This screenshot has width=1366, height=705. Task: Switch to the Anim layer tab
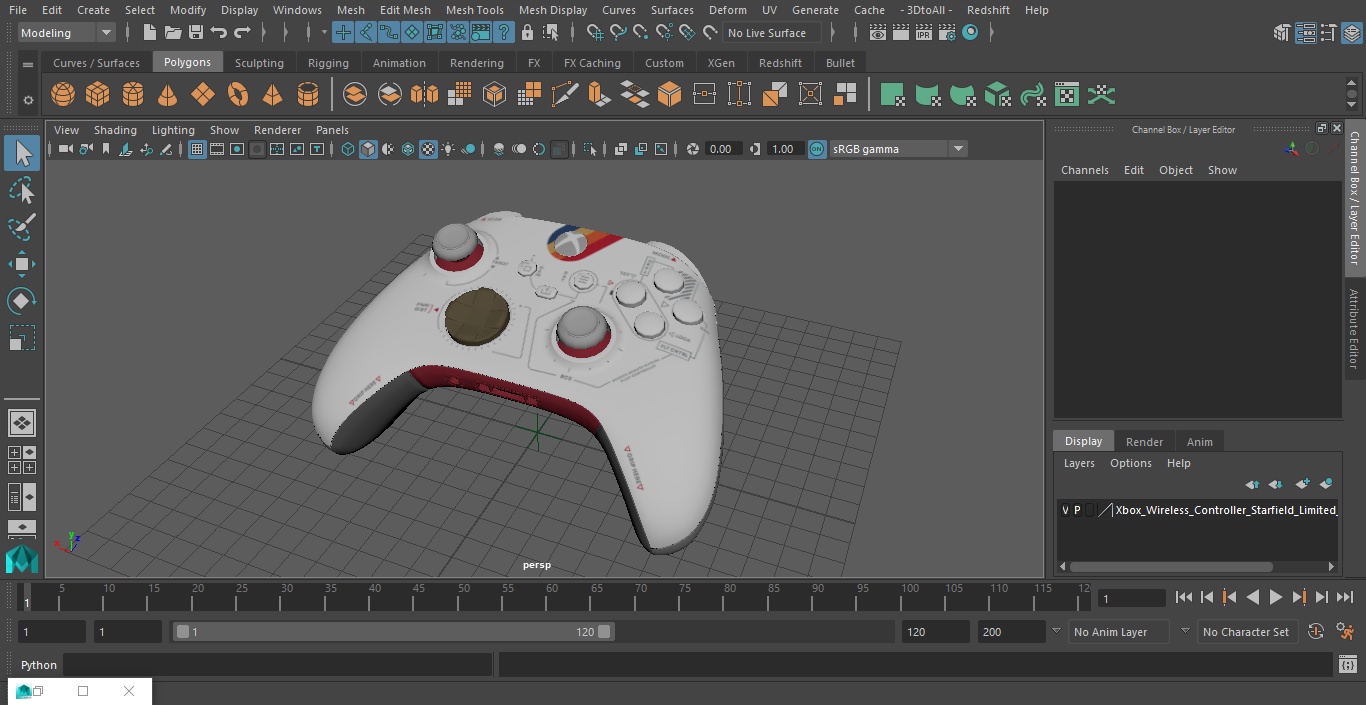pos(1199,441)
